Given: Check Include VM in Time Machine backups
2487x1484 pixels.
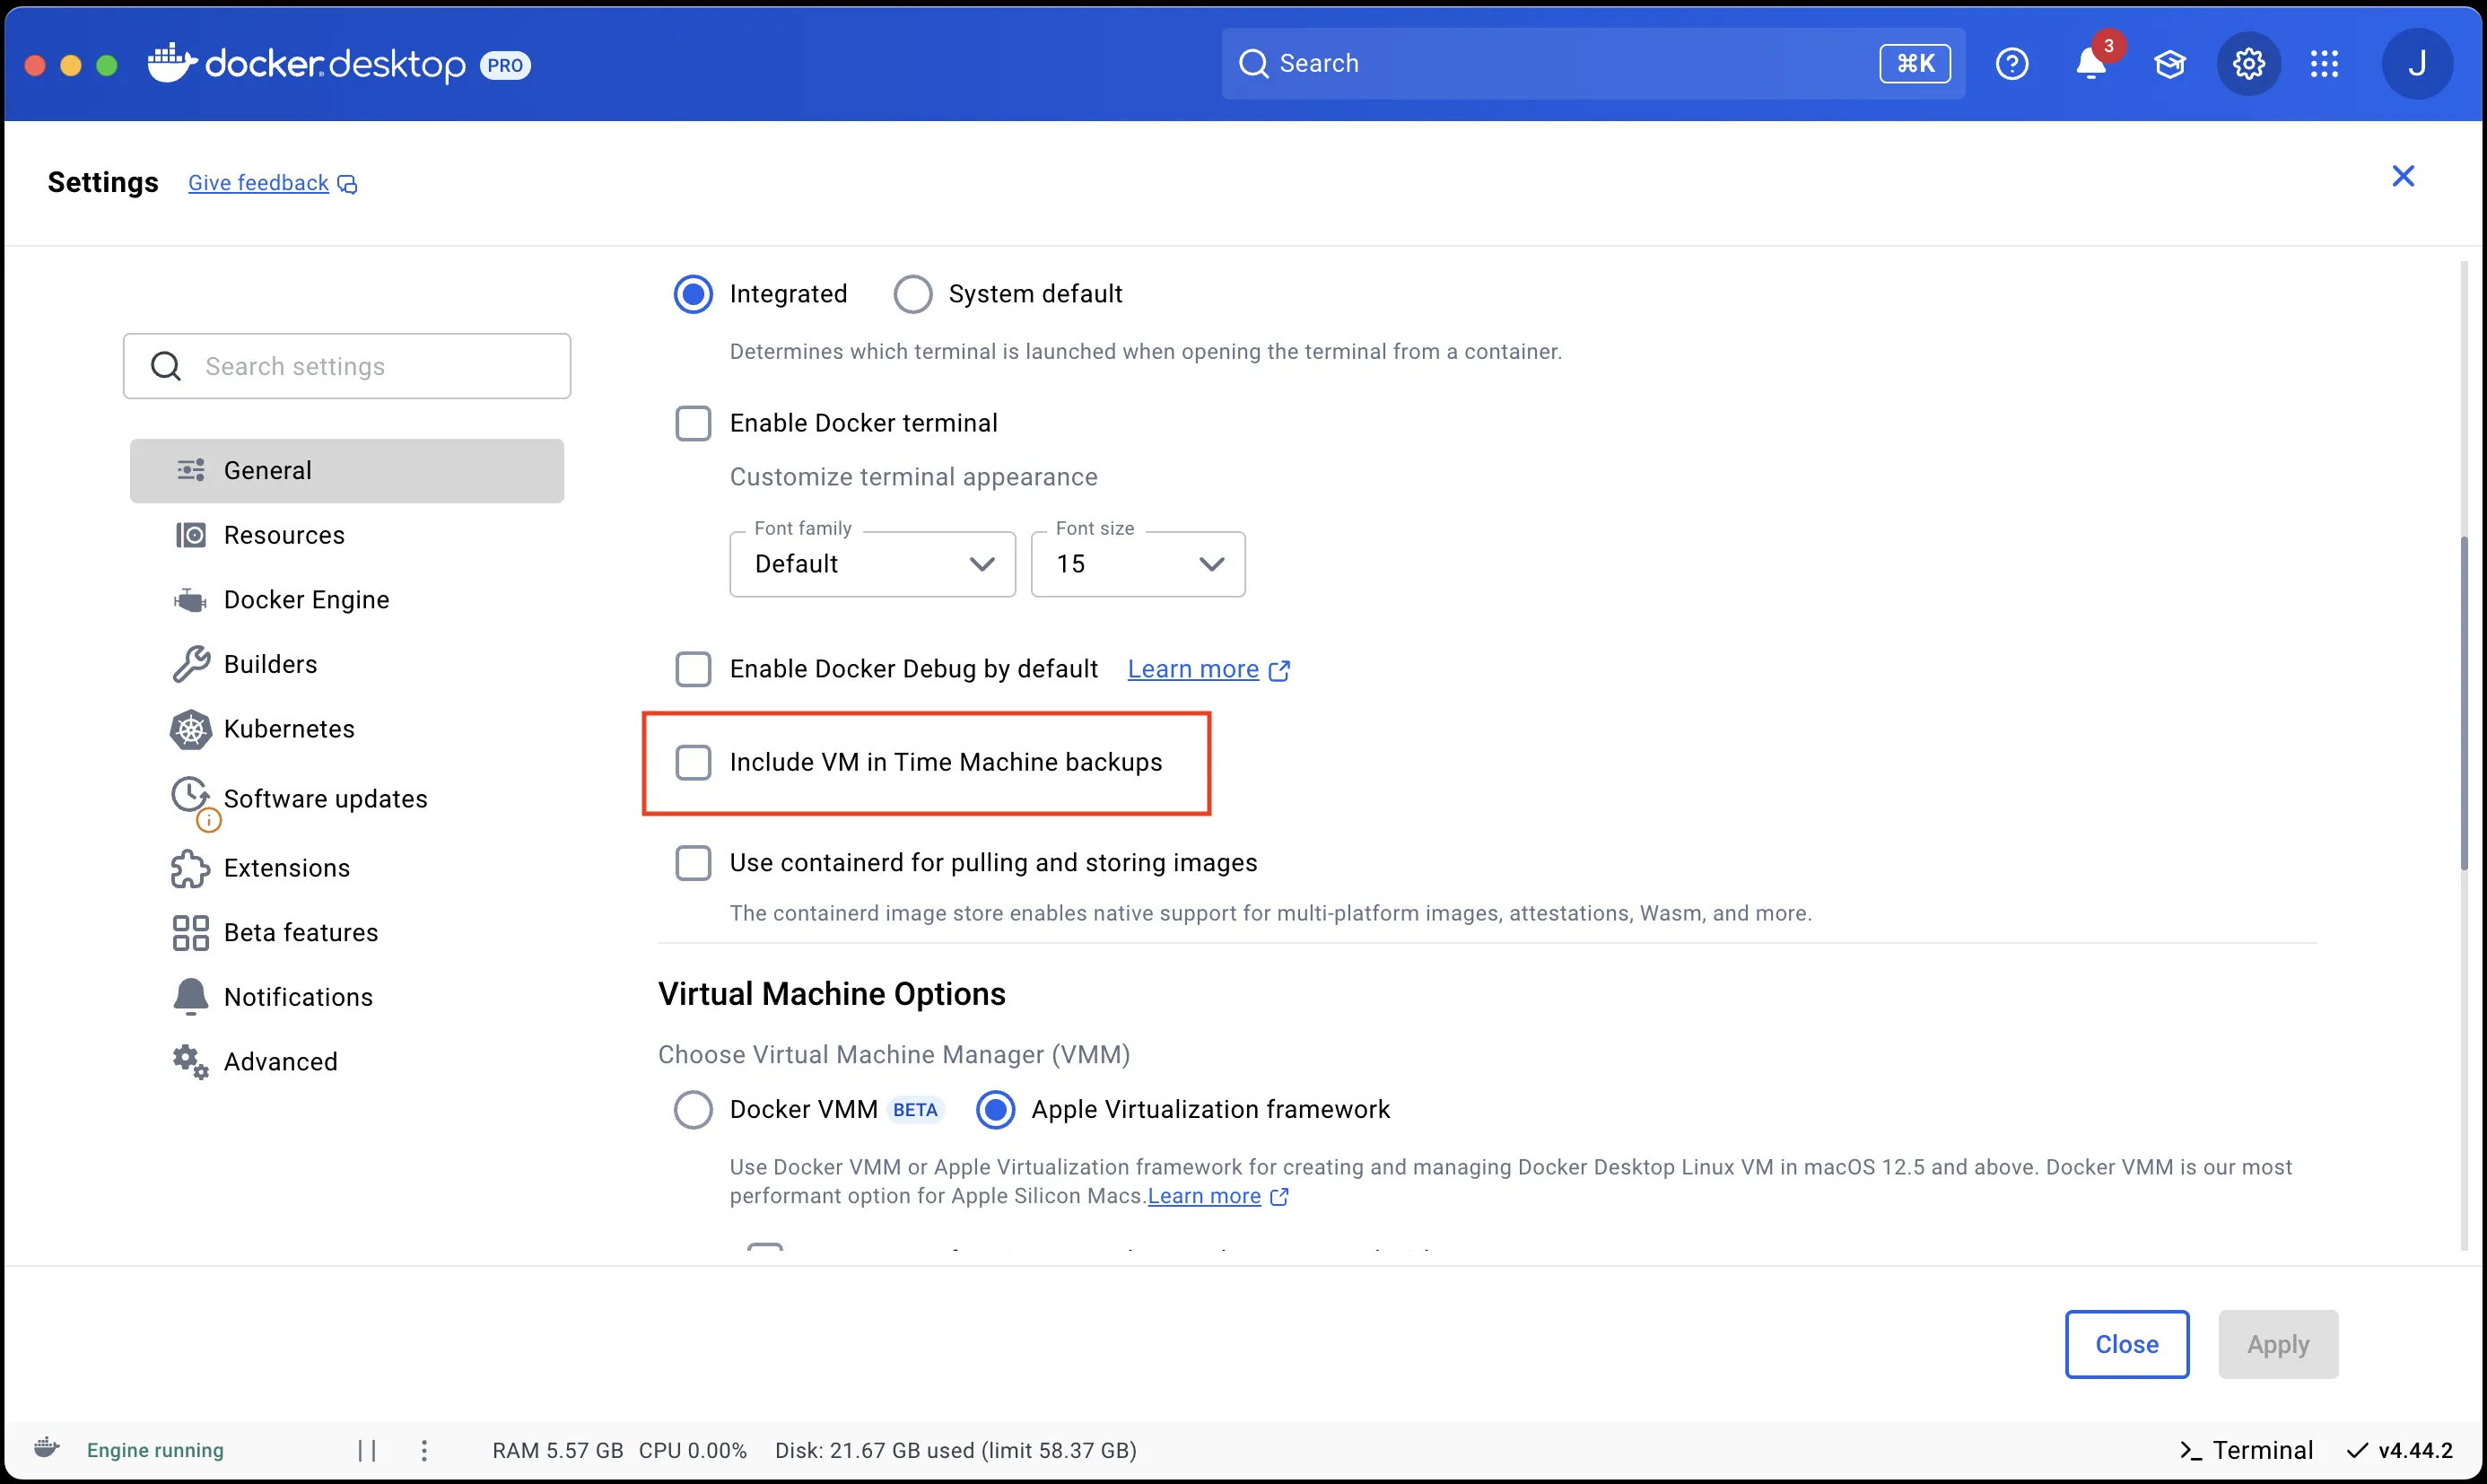Looking at the screenshot, I should pos(693,762).
